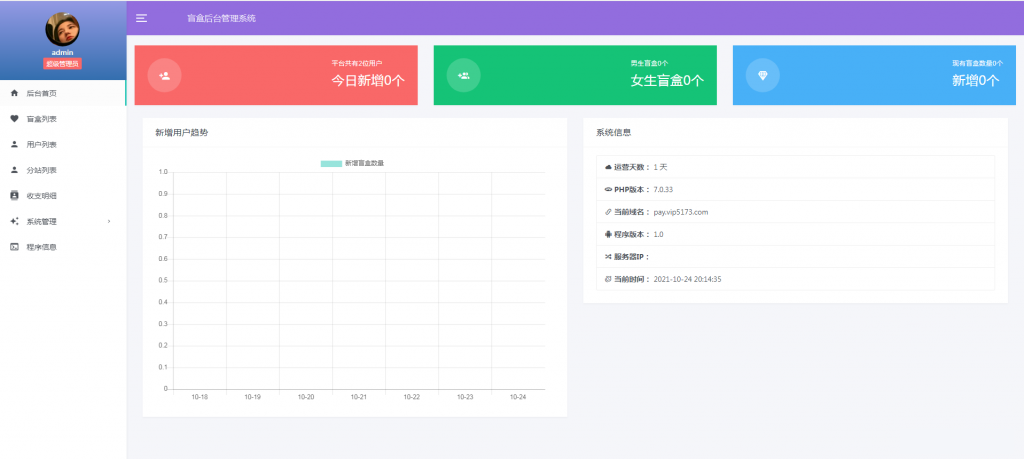Click the shuffle icon next to 服务器IP
Viewport: 1024px width, 459px height.
pos(608,257)
